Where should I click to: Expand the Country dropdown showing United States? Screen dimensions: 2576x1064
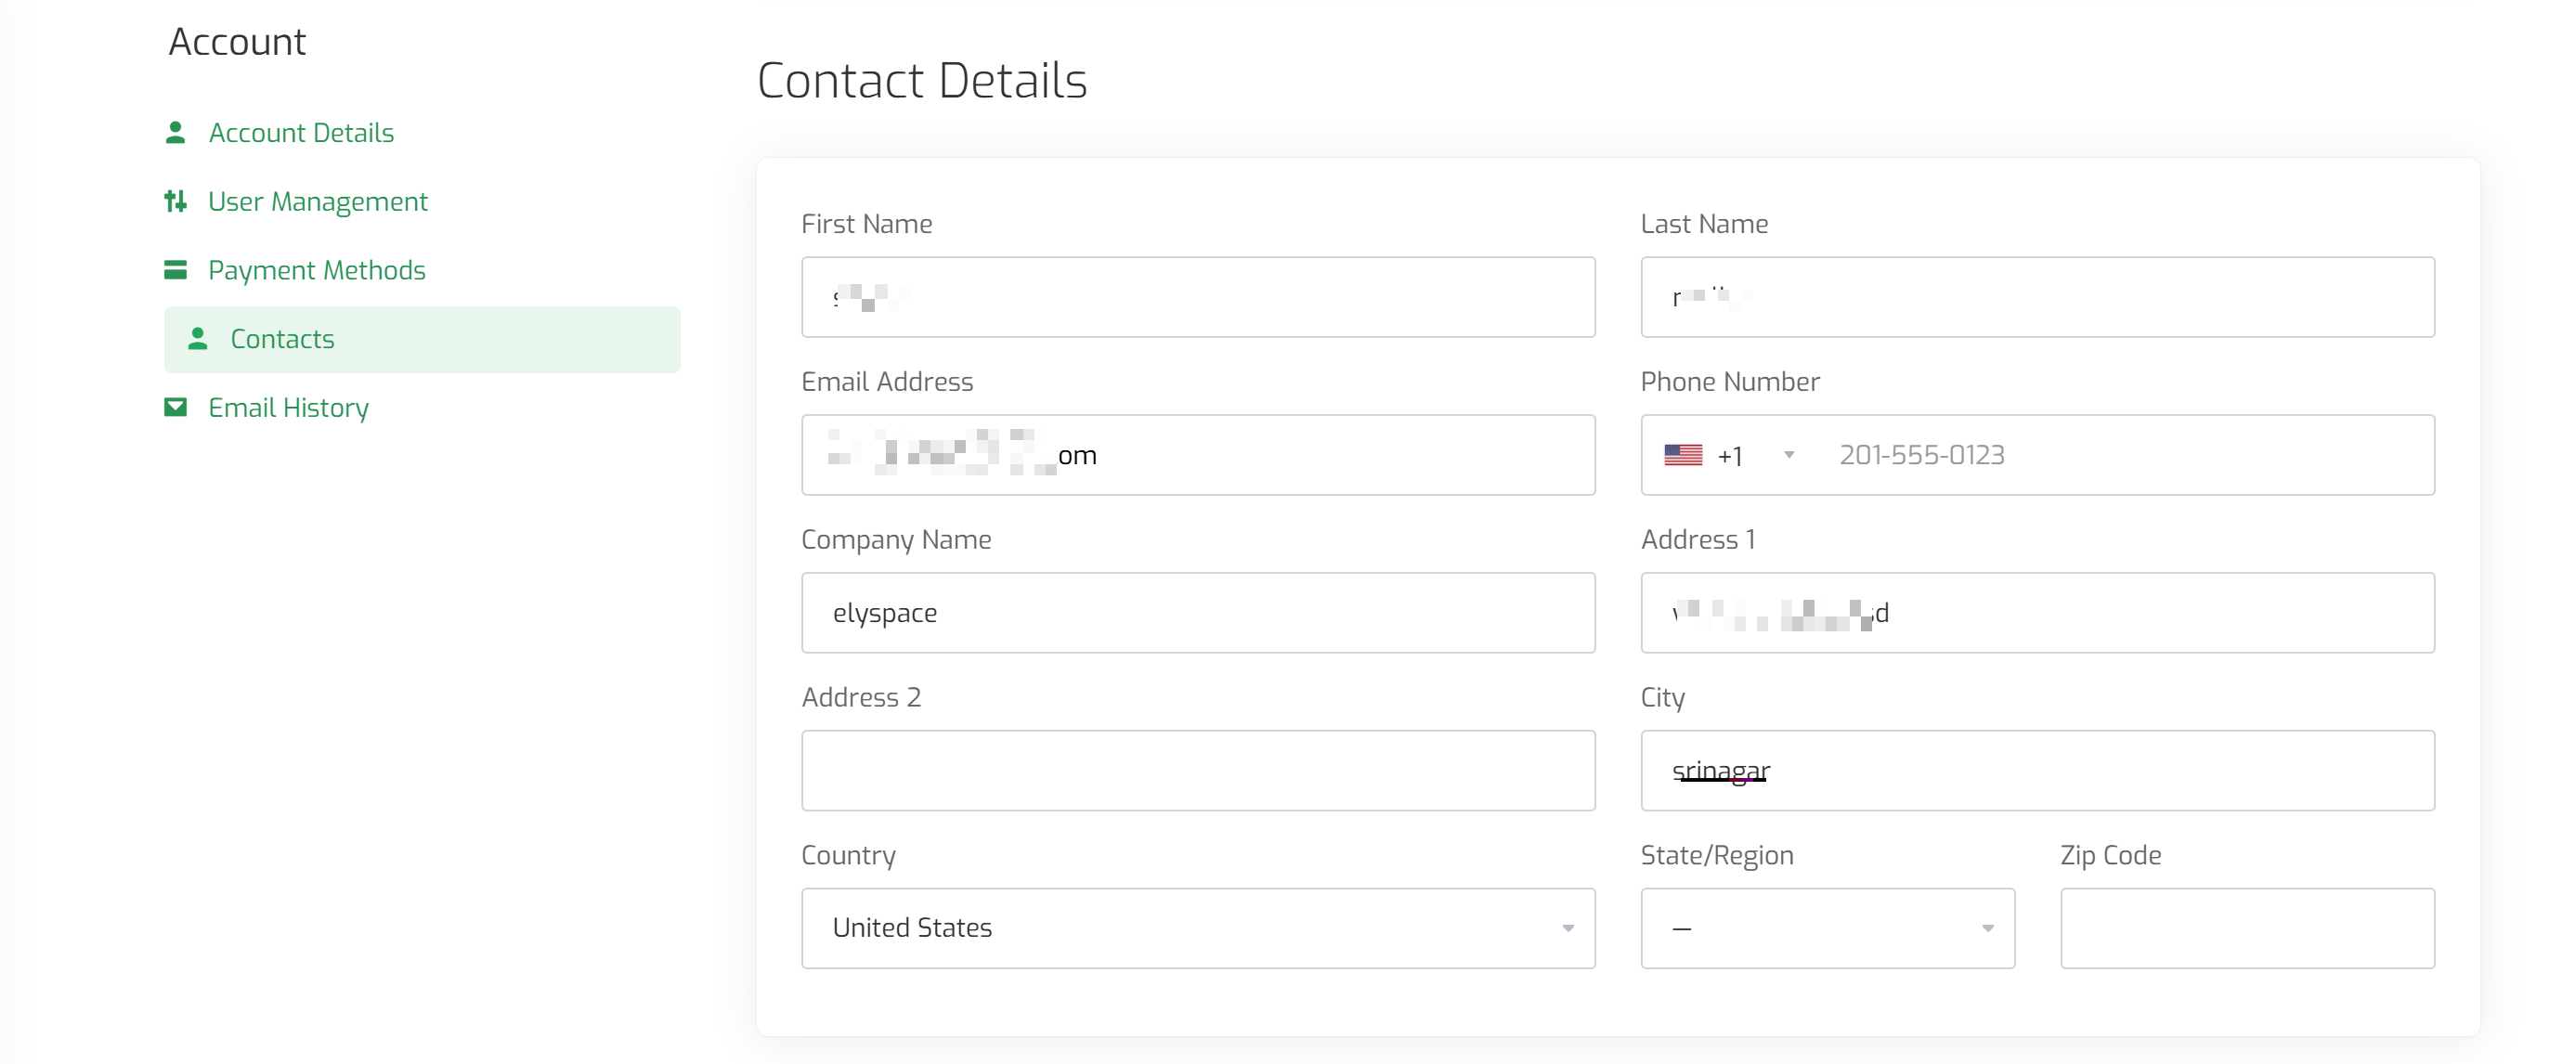click(x=1198, y=928)
